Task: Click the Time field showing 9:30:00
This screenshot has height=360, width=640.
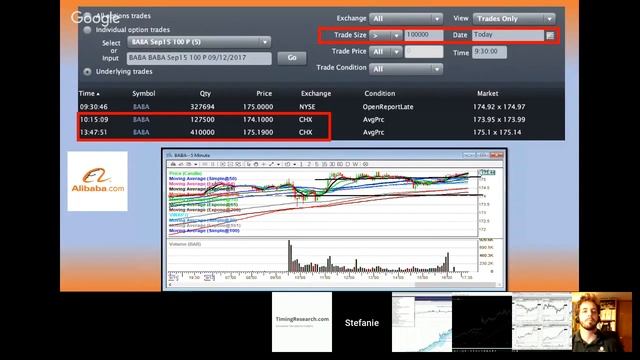Action: pyautogui.click(x=489, y=52)
